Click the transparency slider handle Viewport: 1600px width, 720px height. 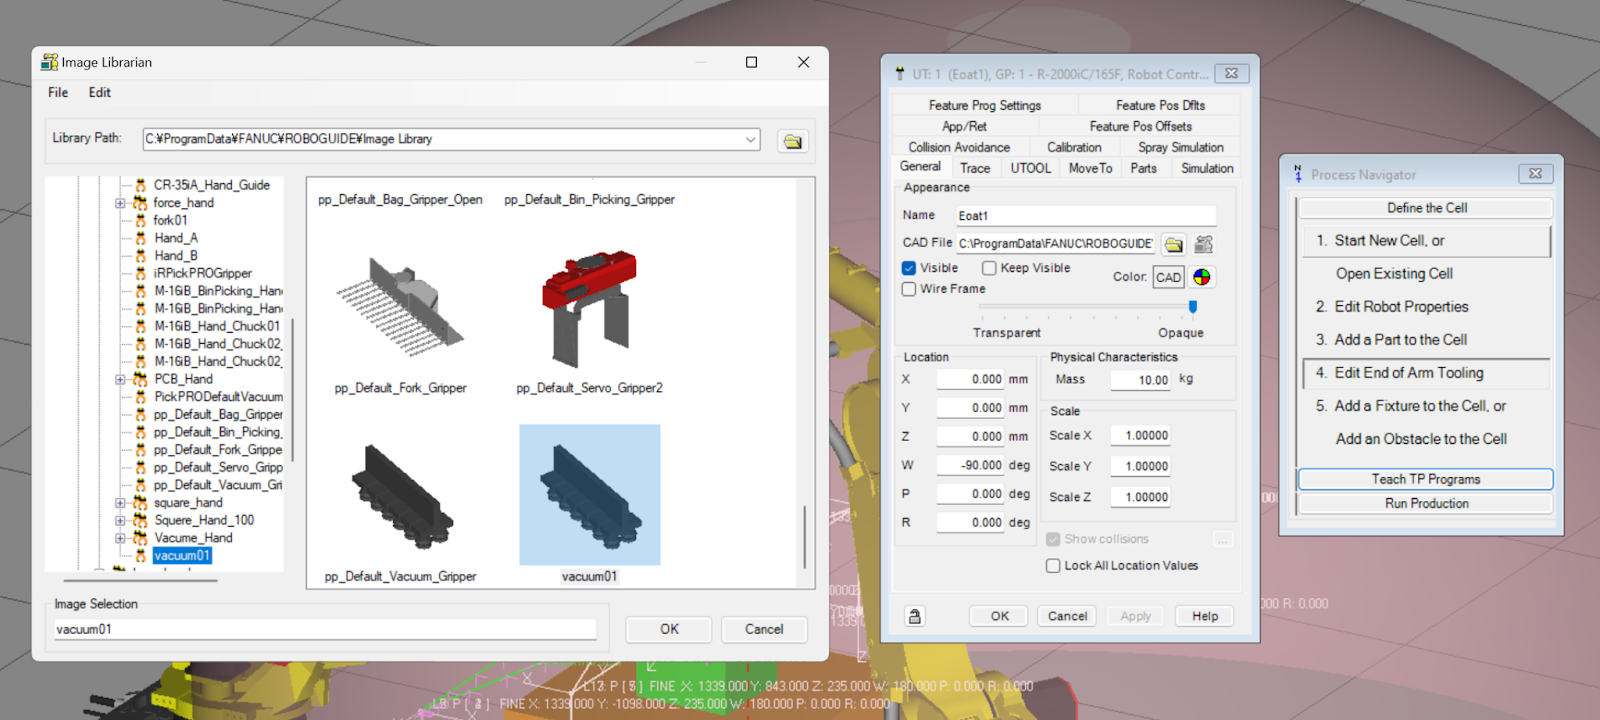click(1193, 307)
